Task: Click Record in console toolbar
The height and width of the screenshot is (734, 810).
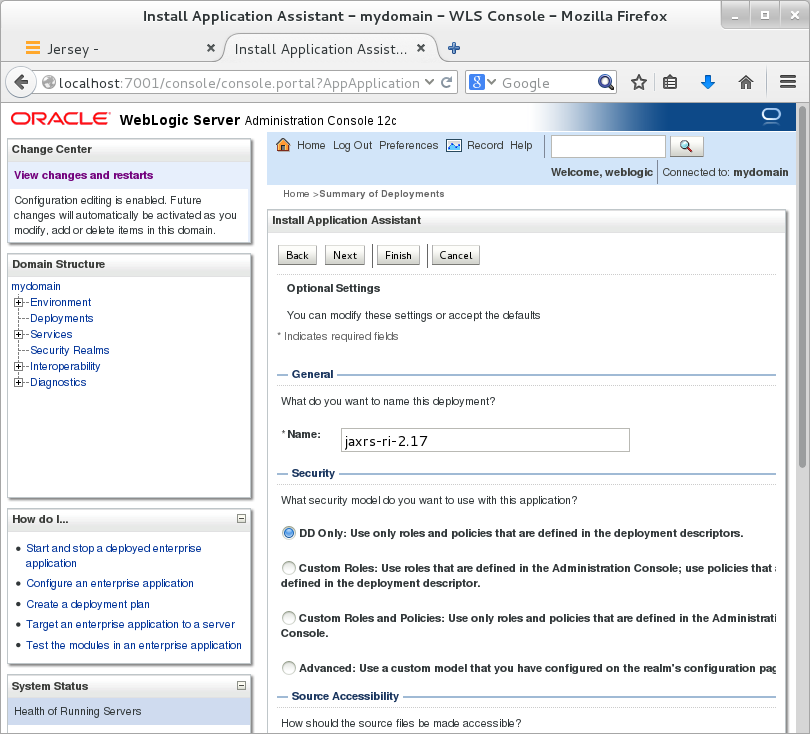Action: [x=485, y=146]
